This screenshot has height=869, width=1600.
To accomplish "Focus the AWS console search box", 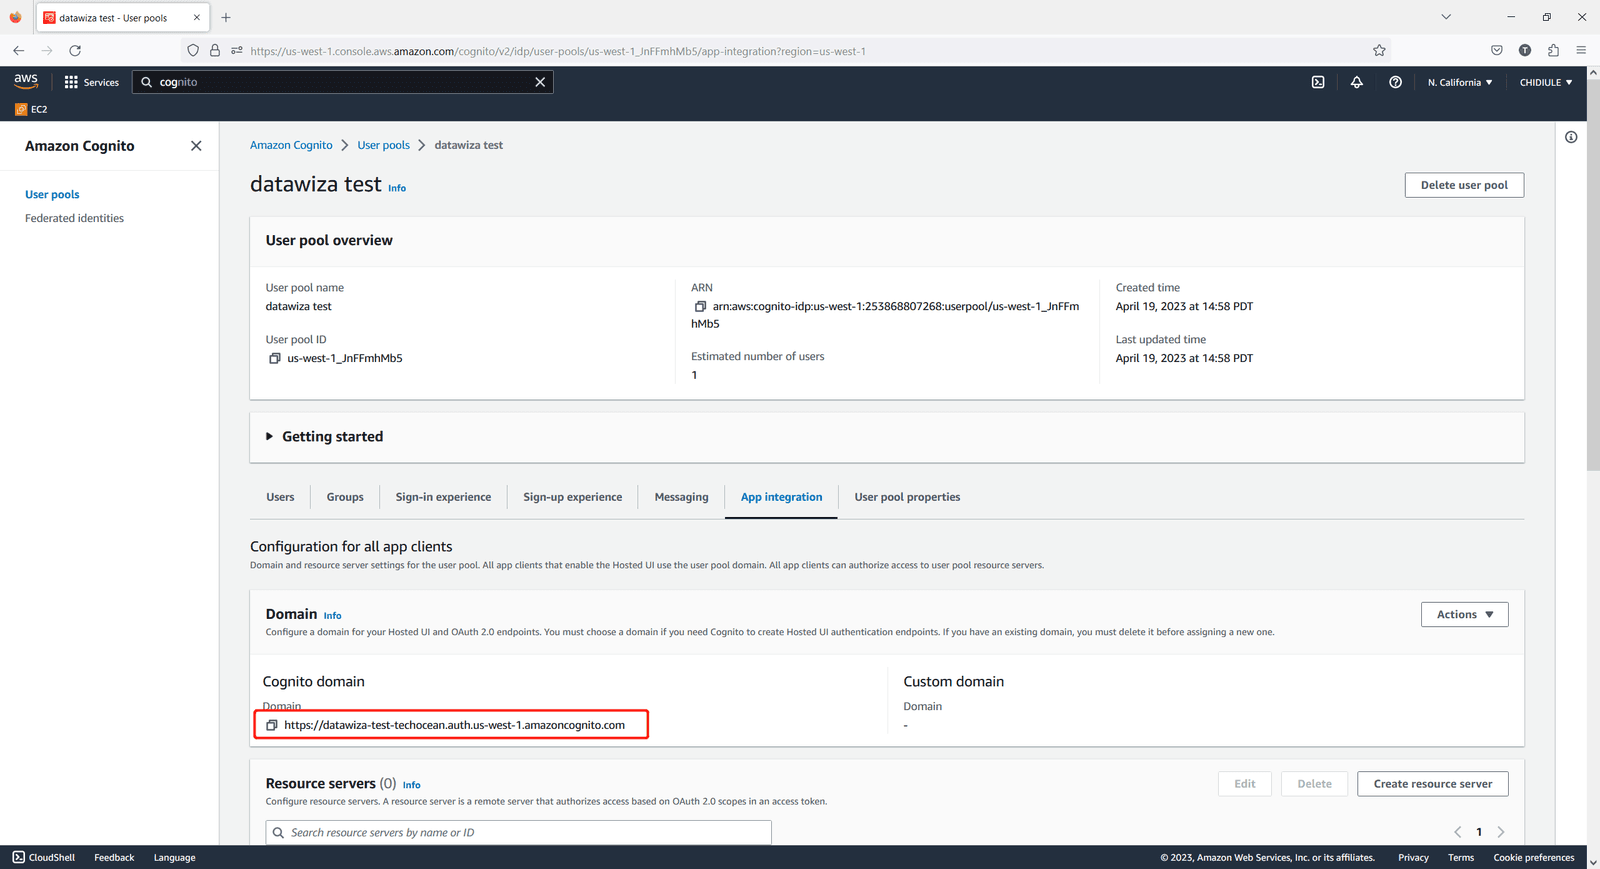I will tap(343, 82).
